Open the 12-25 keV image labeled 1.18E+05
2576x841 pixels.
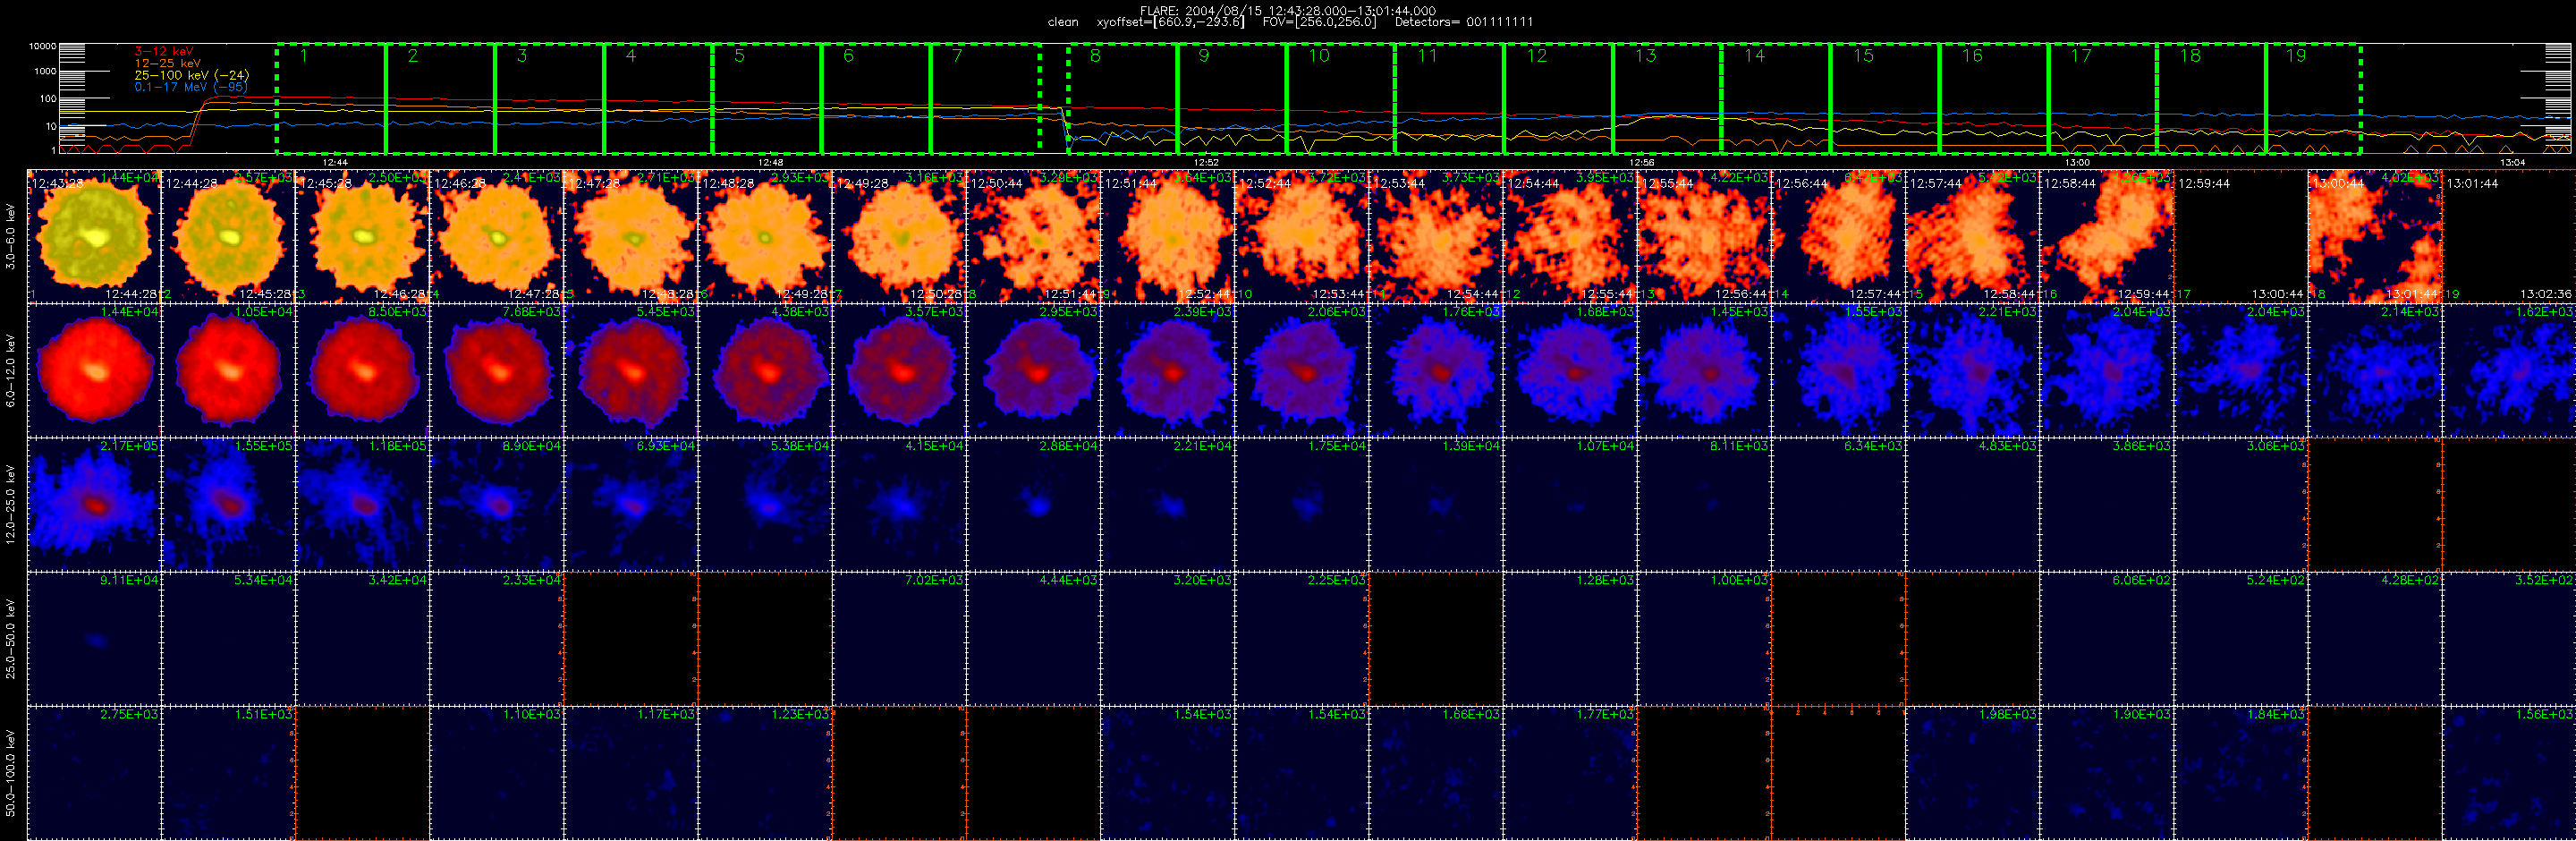[x=362, y=504]
